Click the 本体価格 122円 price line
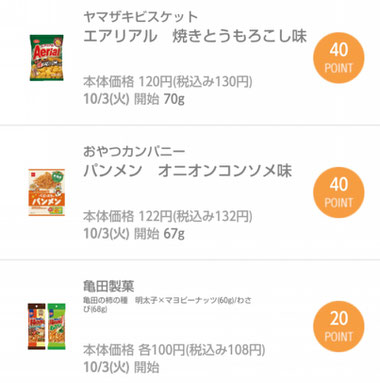 coord(168,216)
